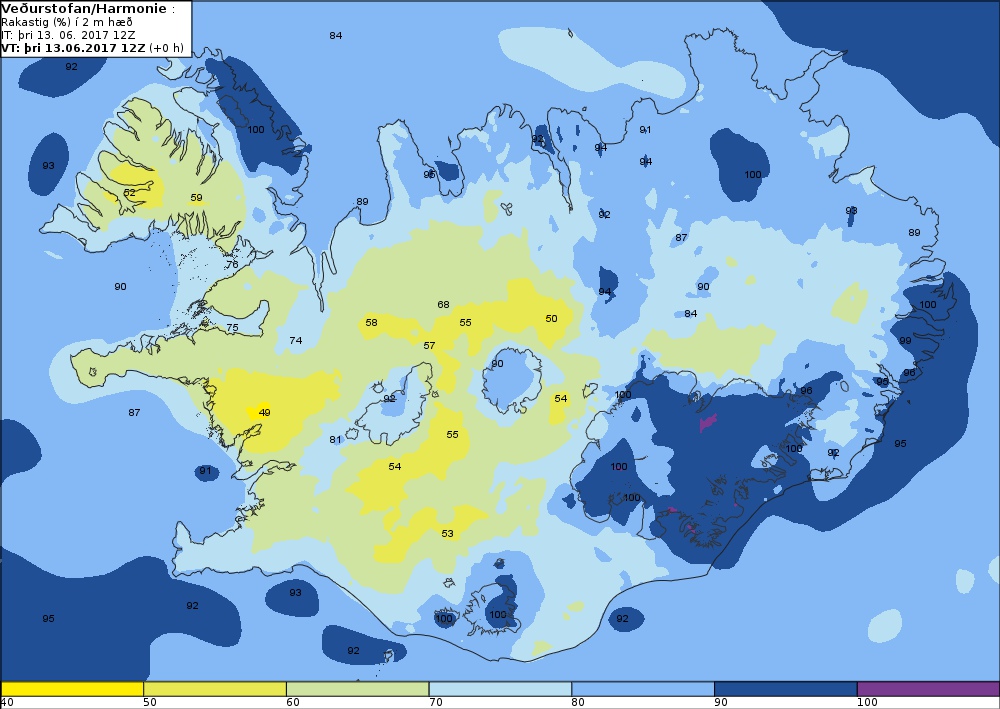Click the purple above-100 legend swatch
Viewport: 1000px width, 709px height.
tap(929, 689)
